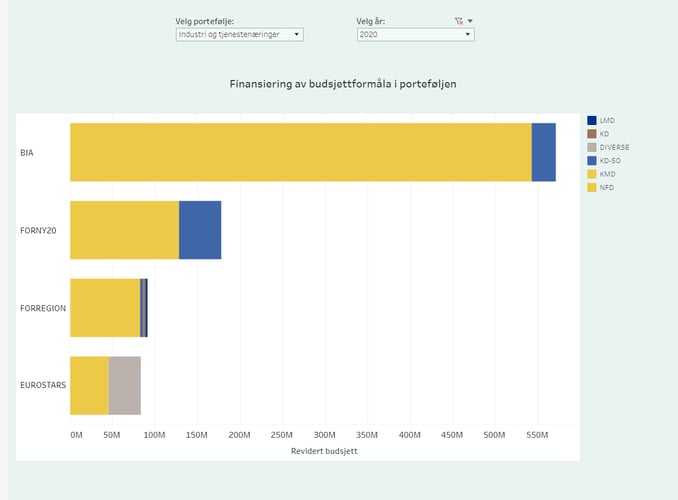Select the KMD legend swatch

tap(592, 174)
